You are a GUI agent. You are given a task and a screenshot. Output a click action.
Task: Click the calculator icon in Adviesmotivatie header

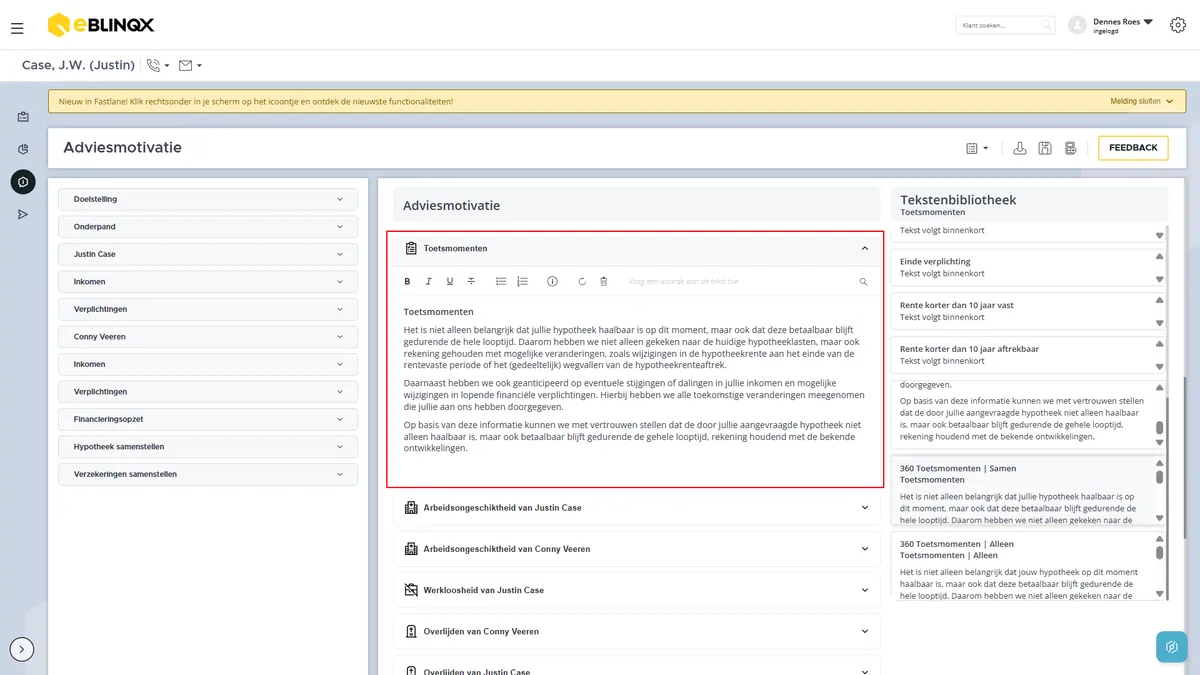[1070, 148]
